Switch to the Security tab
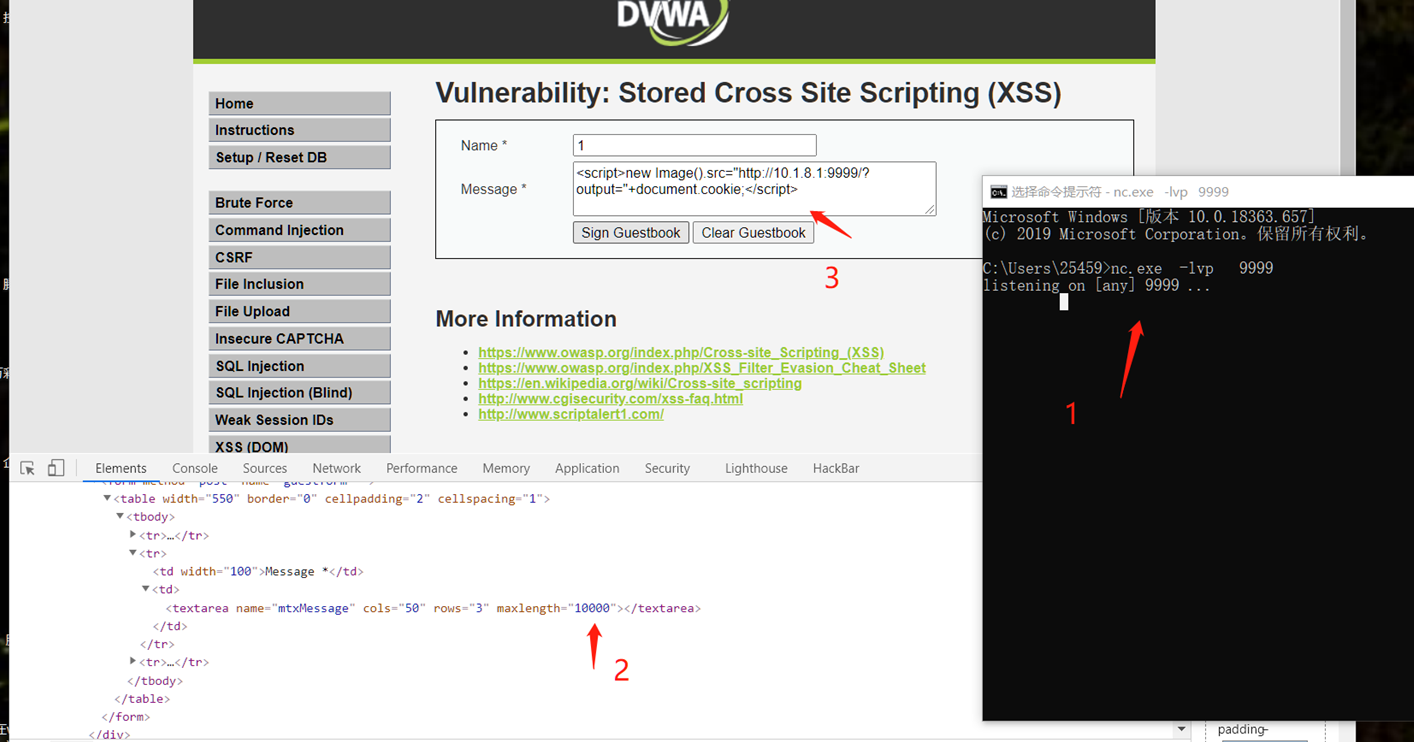The image size is (1414, 742). click(x=667, y=468)
